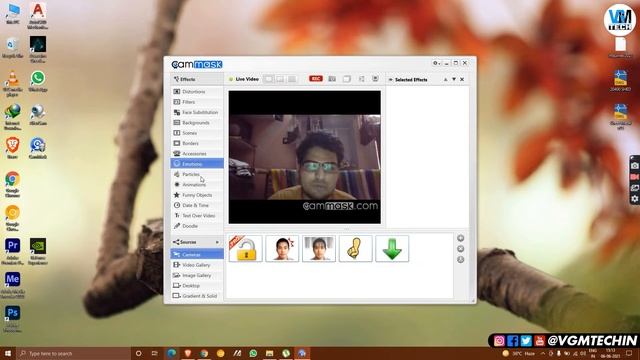The height and width of the screenshot is (360, 640).
Task: Open Microsoft Edge from the taskbar
Action: (x=171, y=353)
